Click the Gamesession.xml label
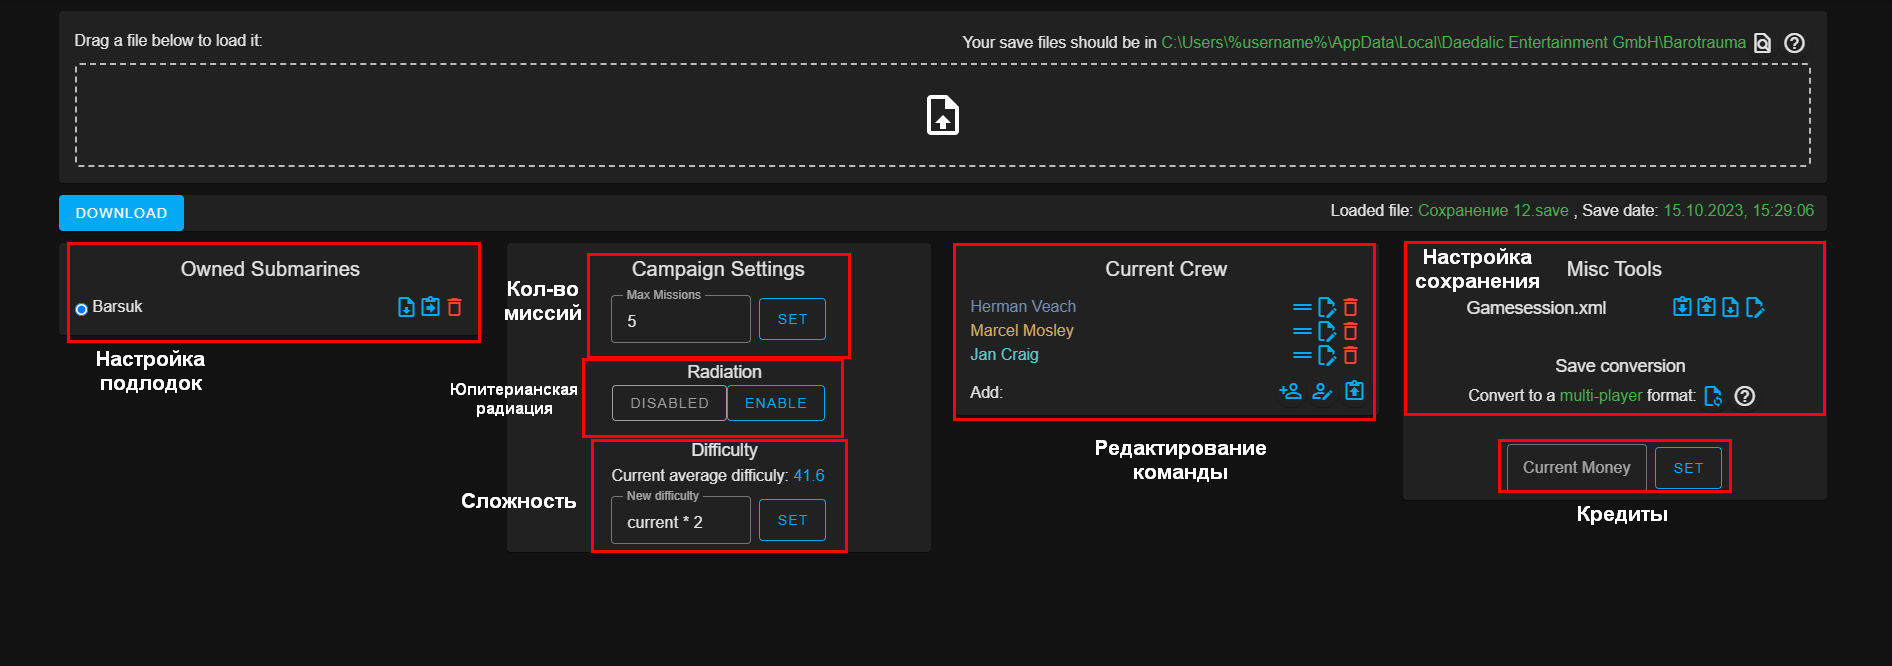 (1536, 308)
